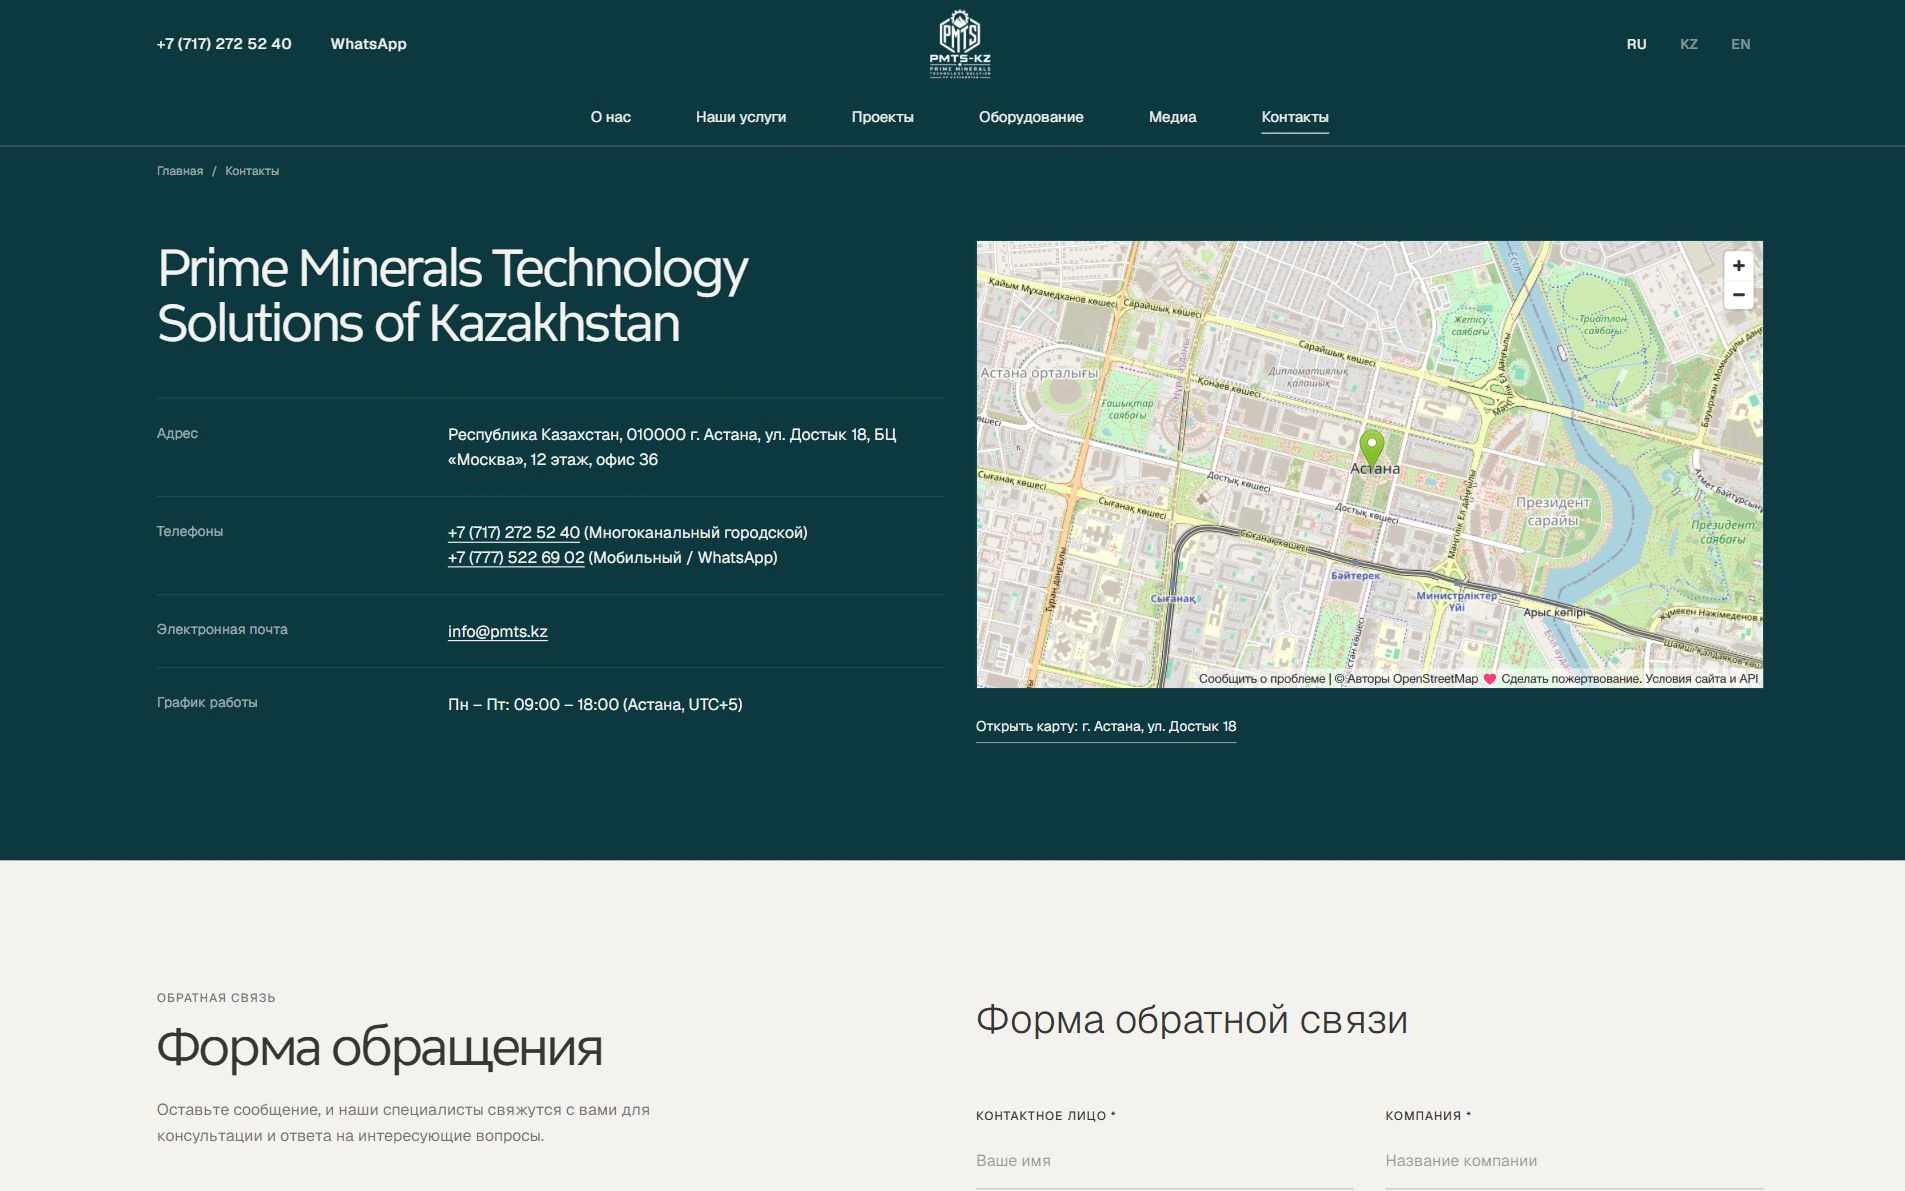Click the city landline number in Телефоны row
Image resolution: width=1905 pixels, height=1191 pixels.
pyautogui.click(x=514, y=533)
